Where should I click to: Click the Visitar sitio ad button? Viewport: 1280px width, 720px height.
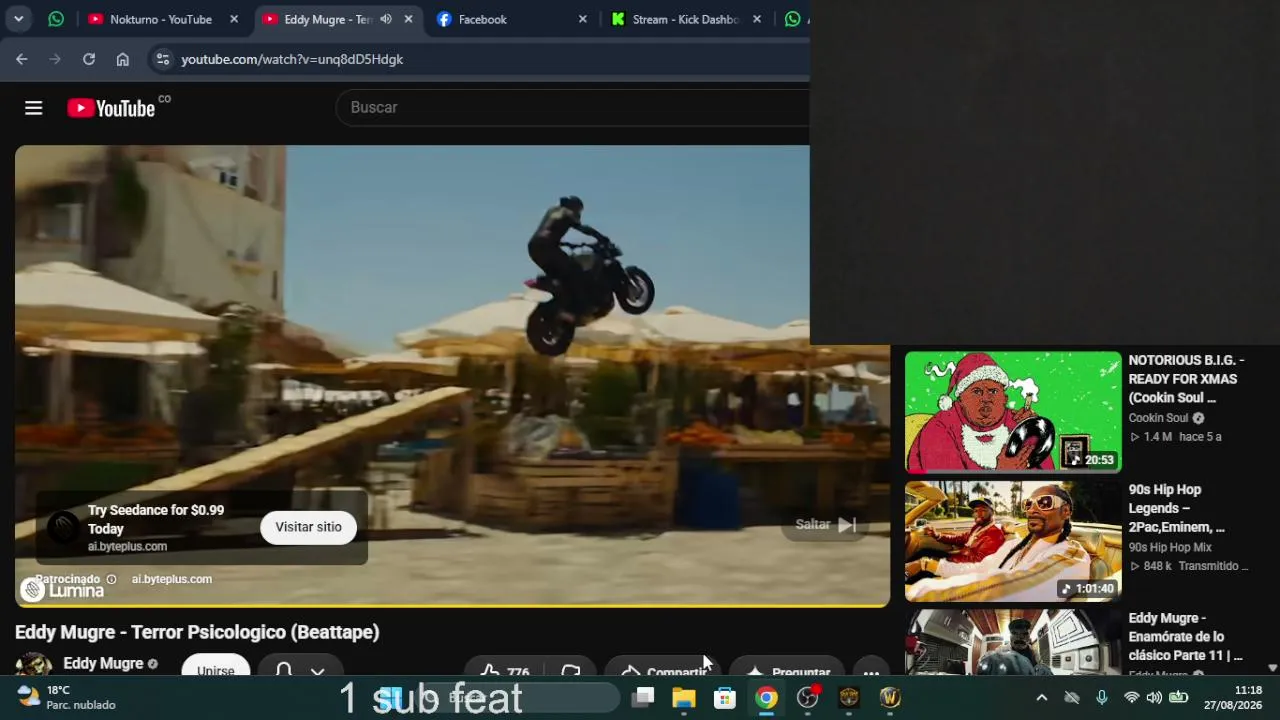pos(308,527)
